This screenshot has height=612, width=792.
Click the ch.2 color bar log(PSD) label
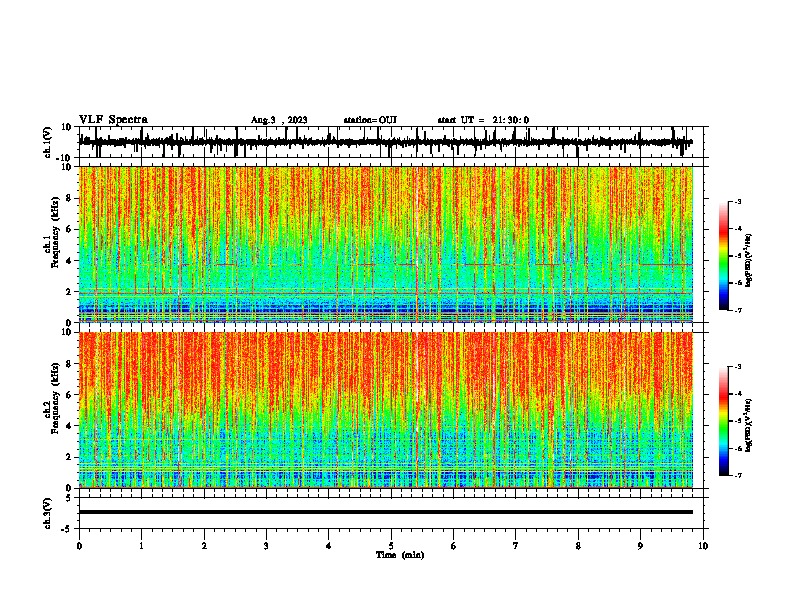[748, 425]
